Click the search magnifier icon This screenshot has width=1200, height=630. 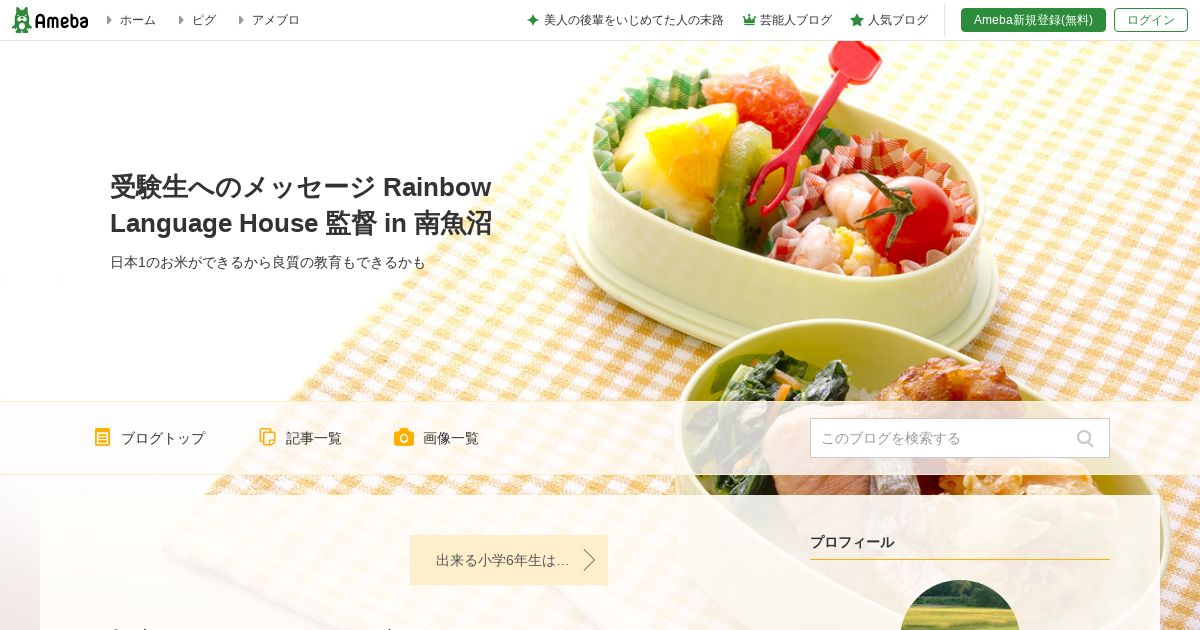click(1085, 438)
